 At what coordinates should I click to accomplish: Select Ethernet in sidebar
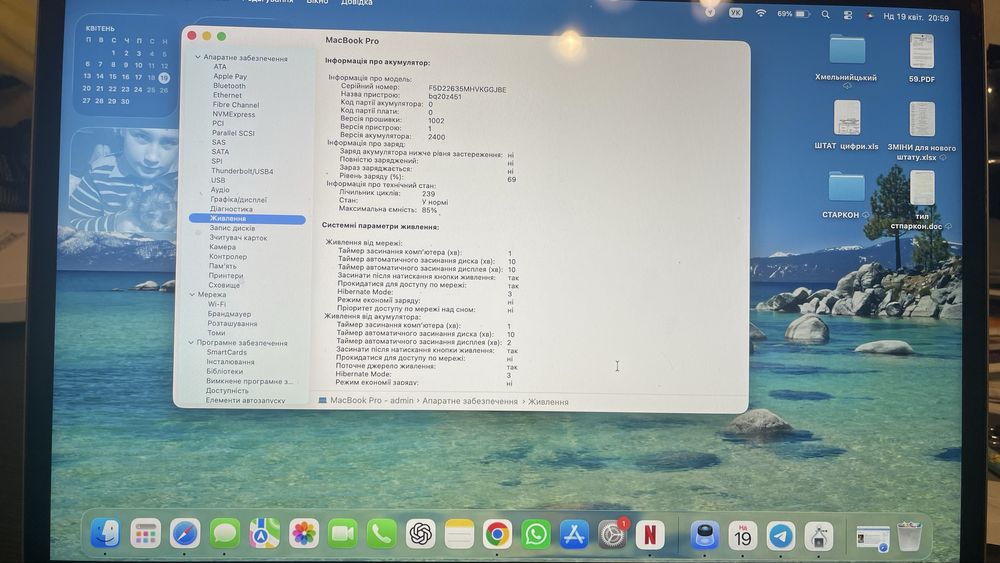tap(227, 95)
